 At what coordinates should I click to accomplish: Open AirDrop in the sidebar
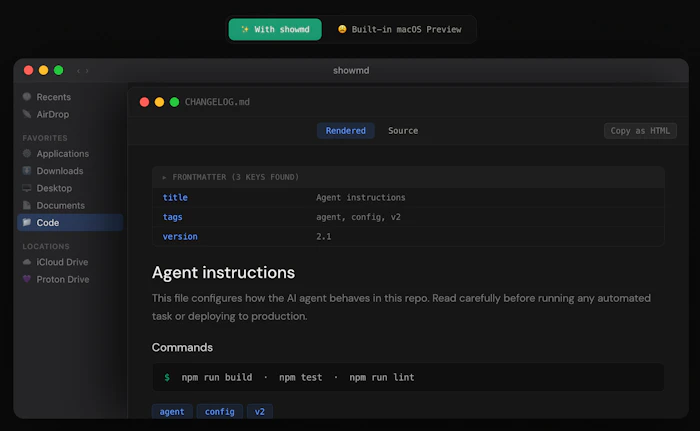click(x=53, y=114)
